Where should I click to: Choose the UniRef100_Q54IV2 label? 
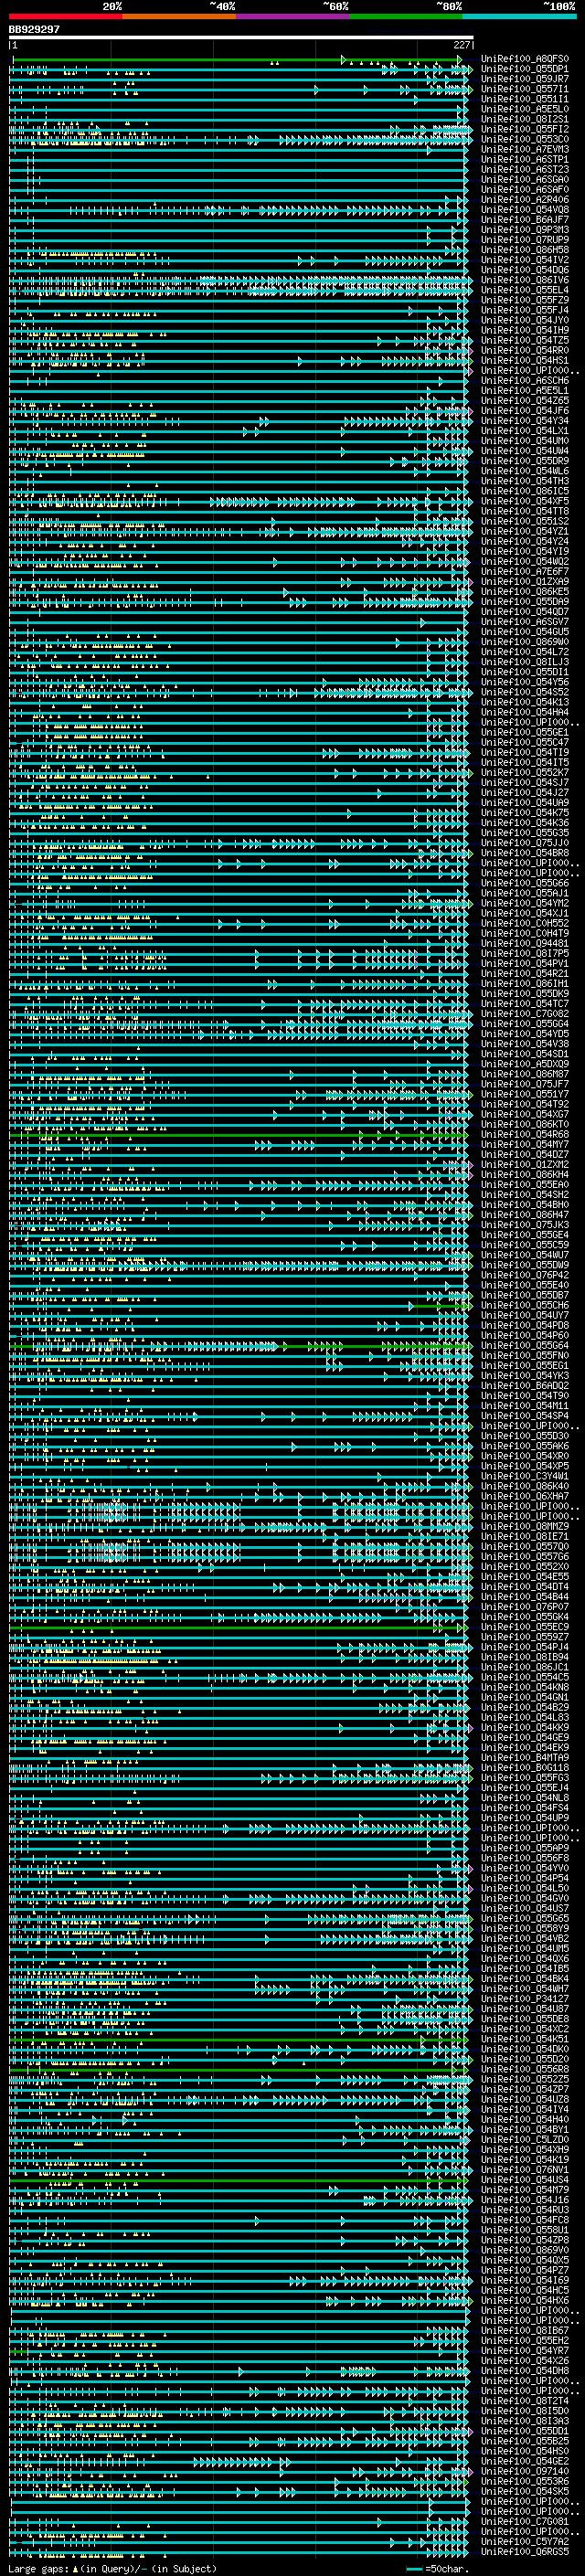(524, 260)
